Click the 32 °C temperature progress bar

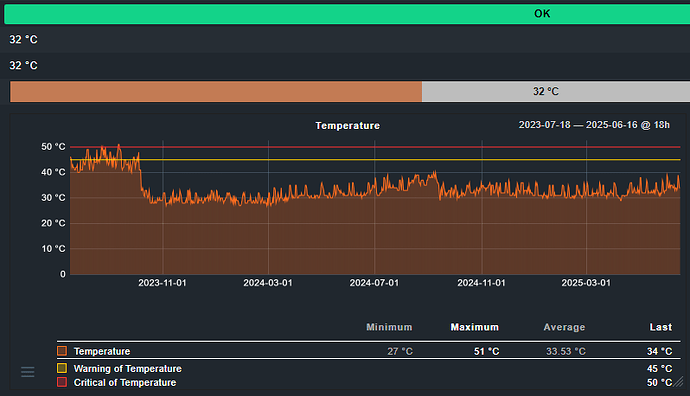(x=350, y=91)
